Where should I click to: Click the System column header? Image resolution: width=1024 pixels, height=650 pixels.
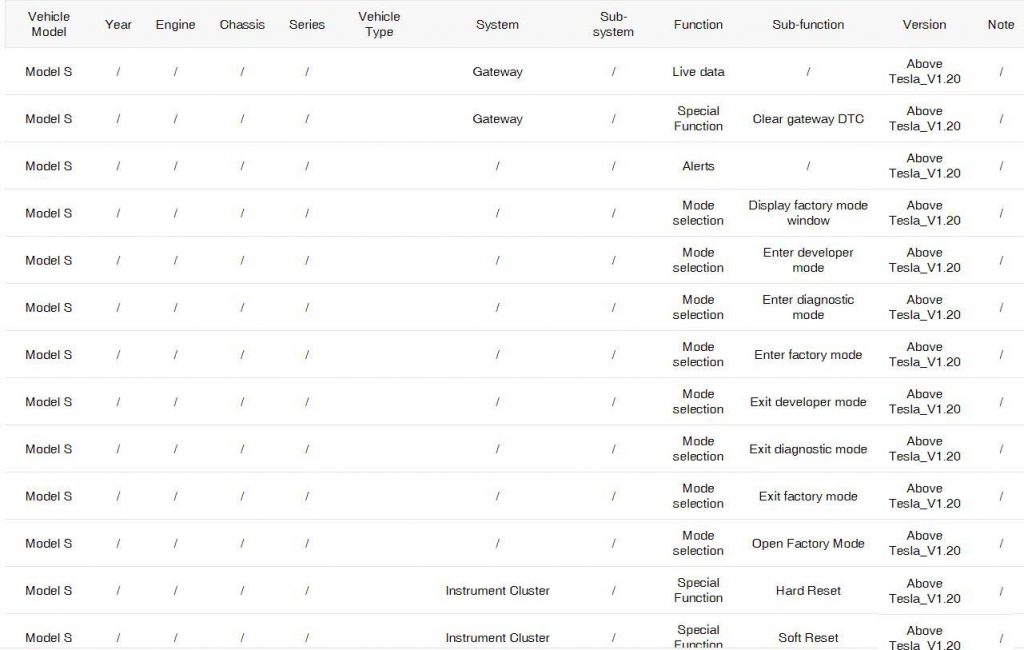[497, 24]
